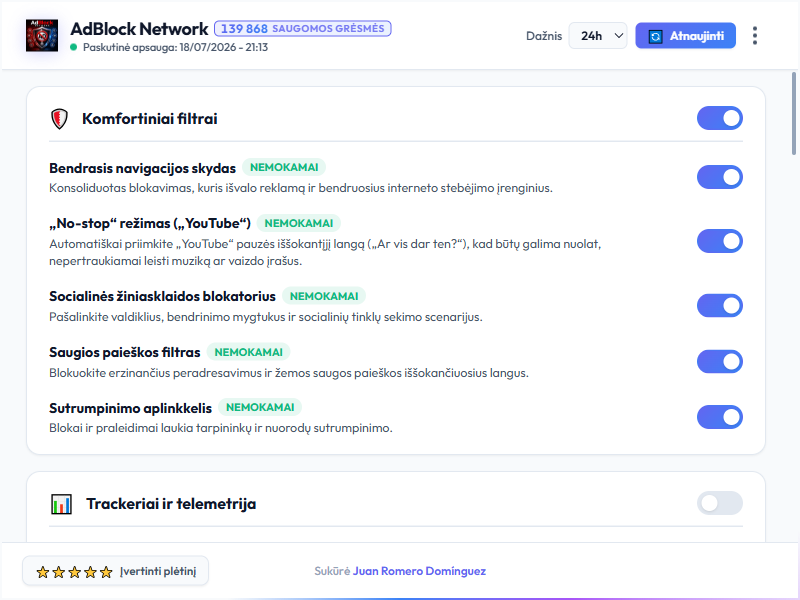The height and width of the screenshot is (600, 800).
Task: Click the Įvertinti plėtinį button
Action: 115,571
